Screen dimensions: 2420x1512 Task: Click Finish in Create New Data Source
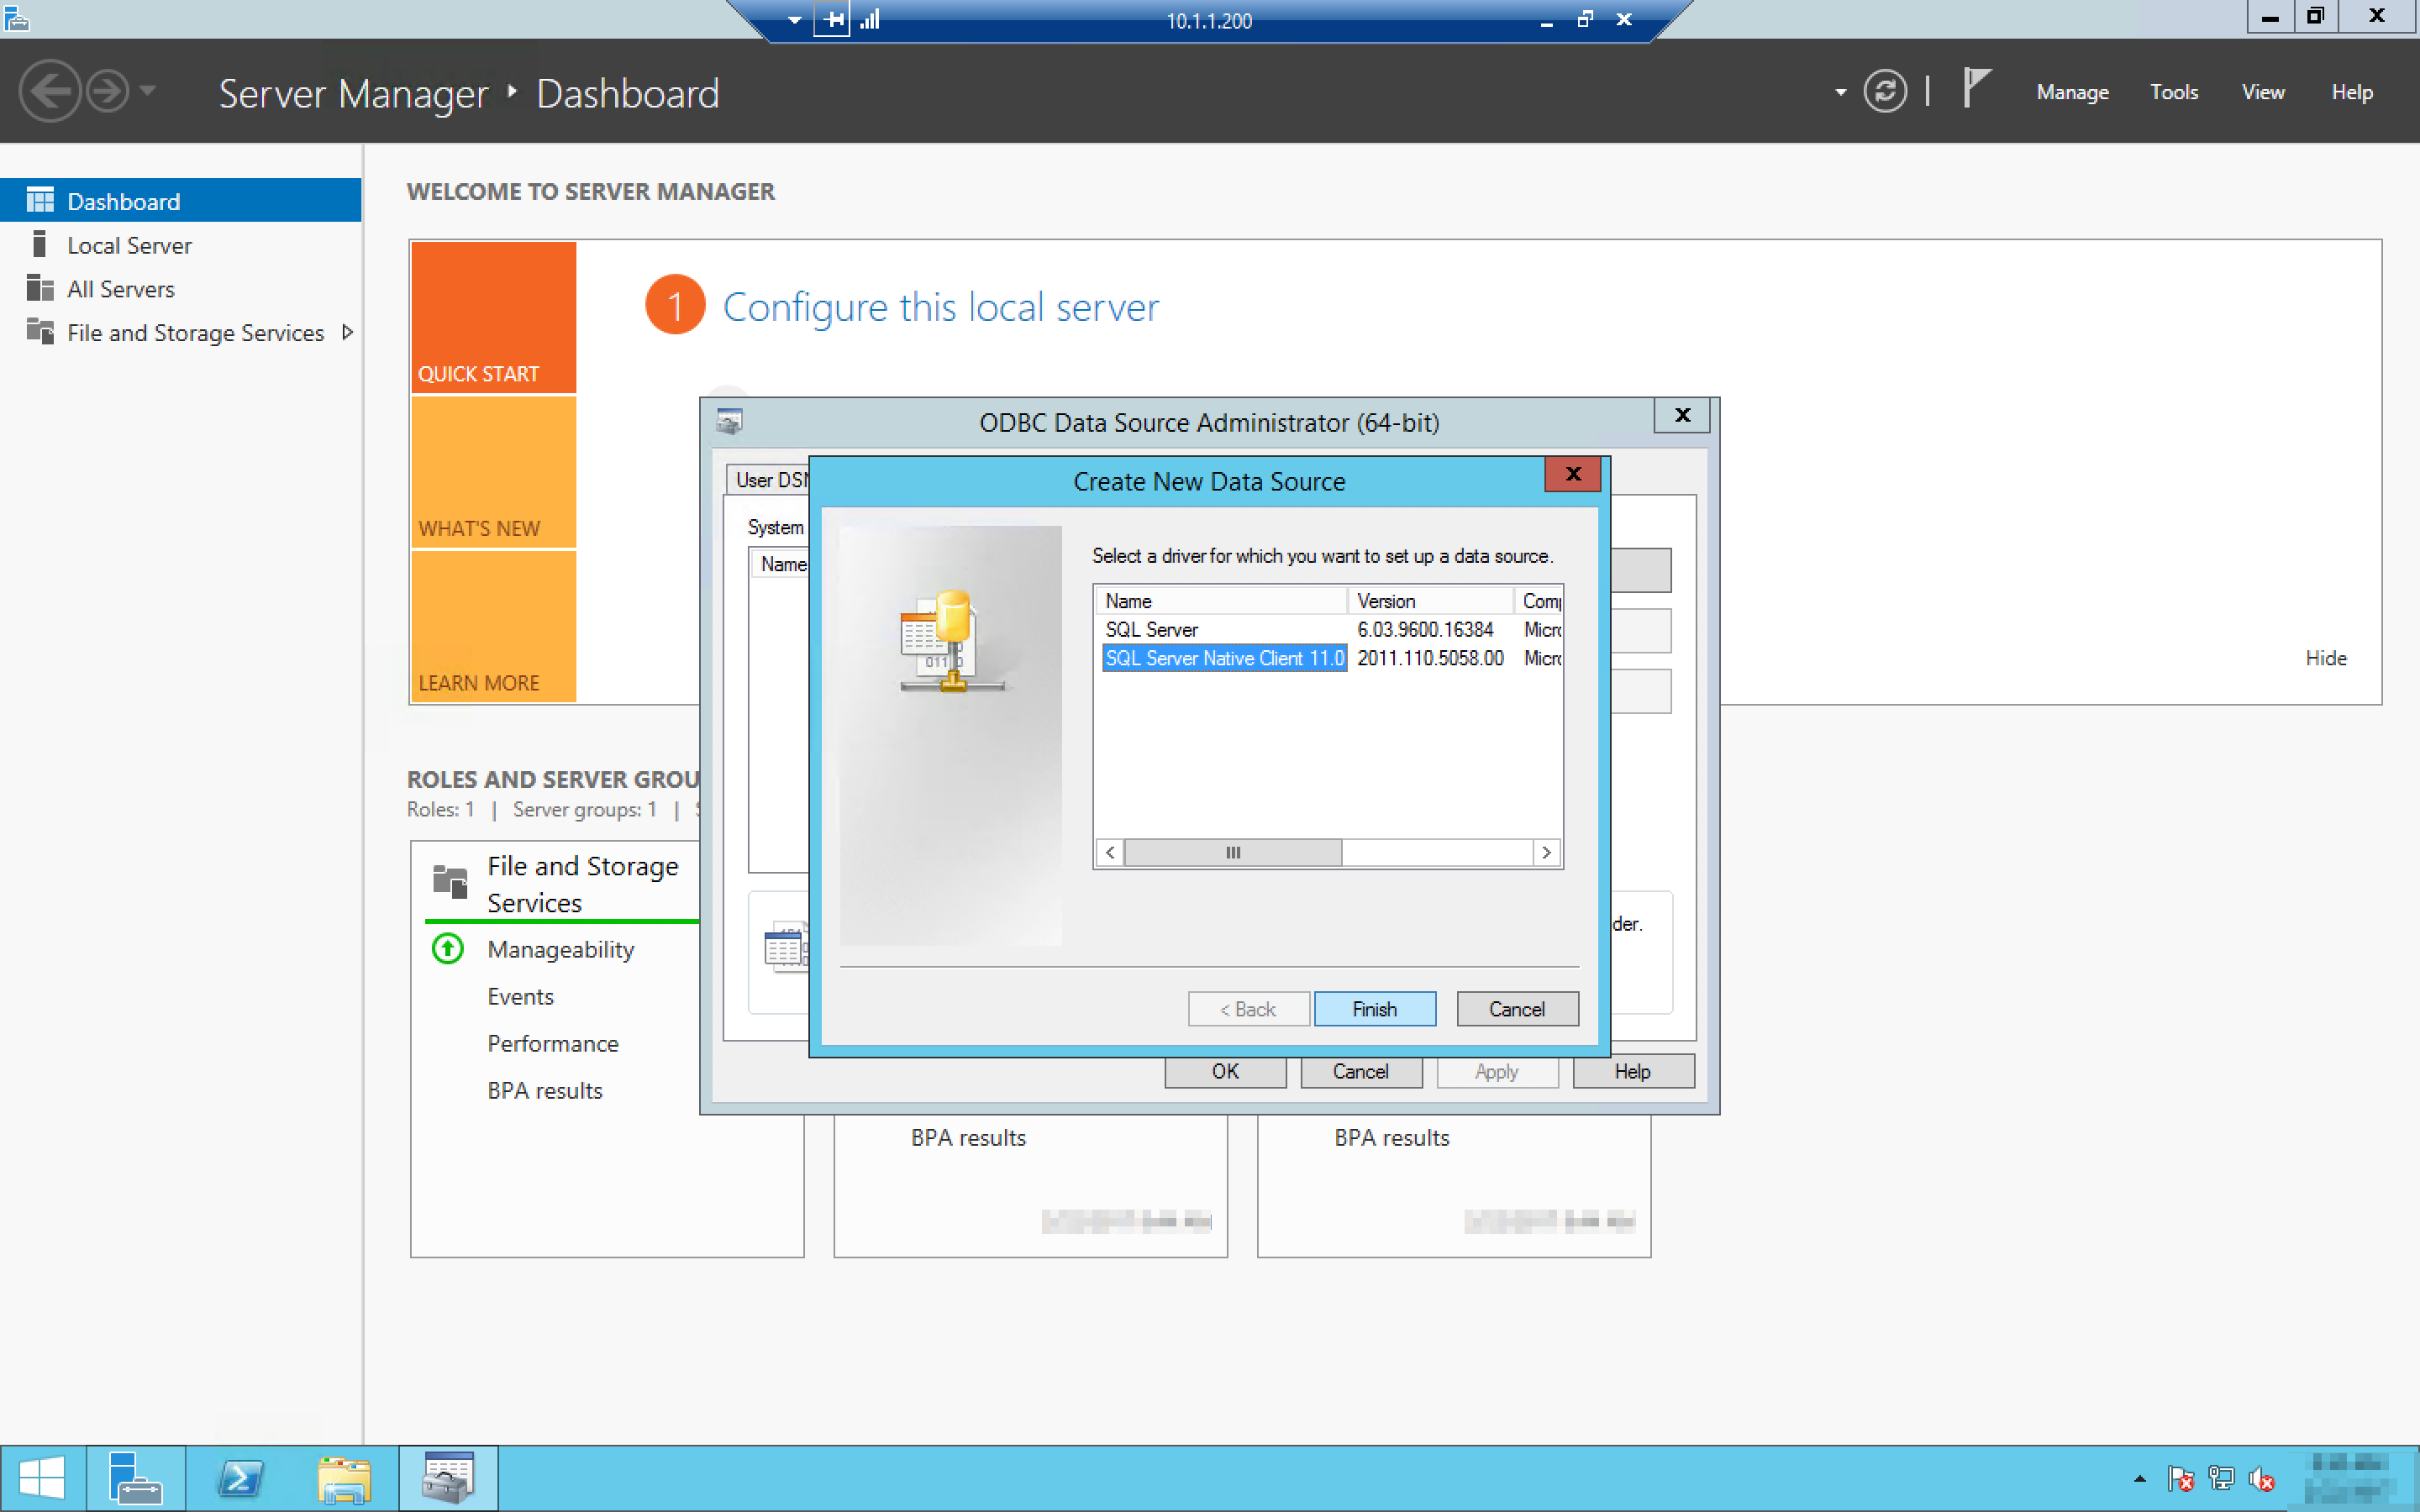(1374, 1009)
